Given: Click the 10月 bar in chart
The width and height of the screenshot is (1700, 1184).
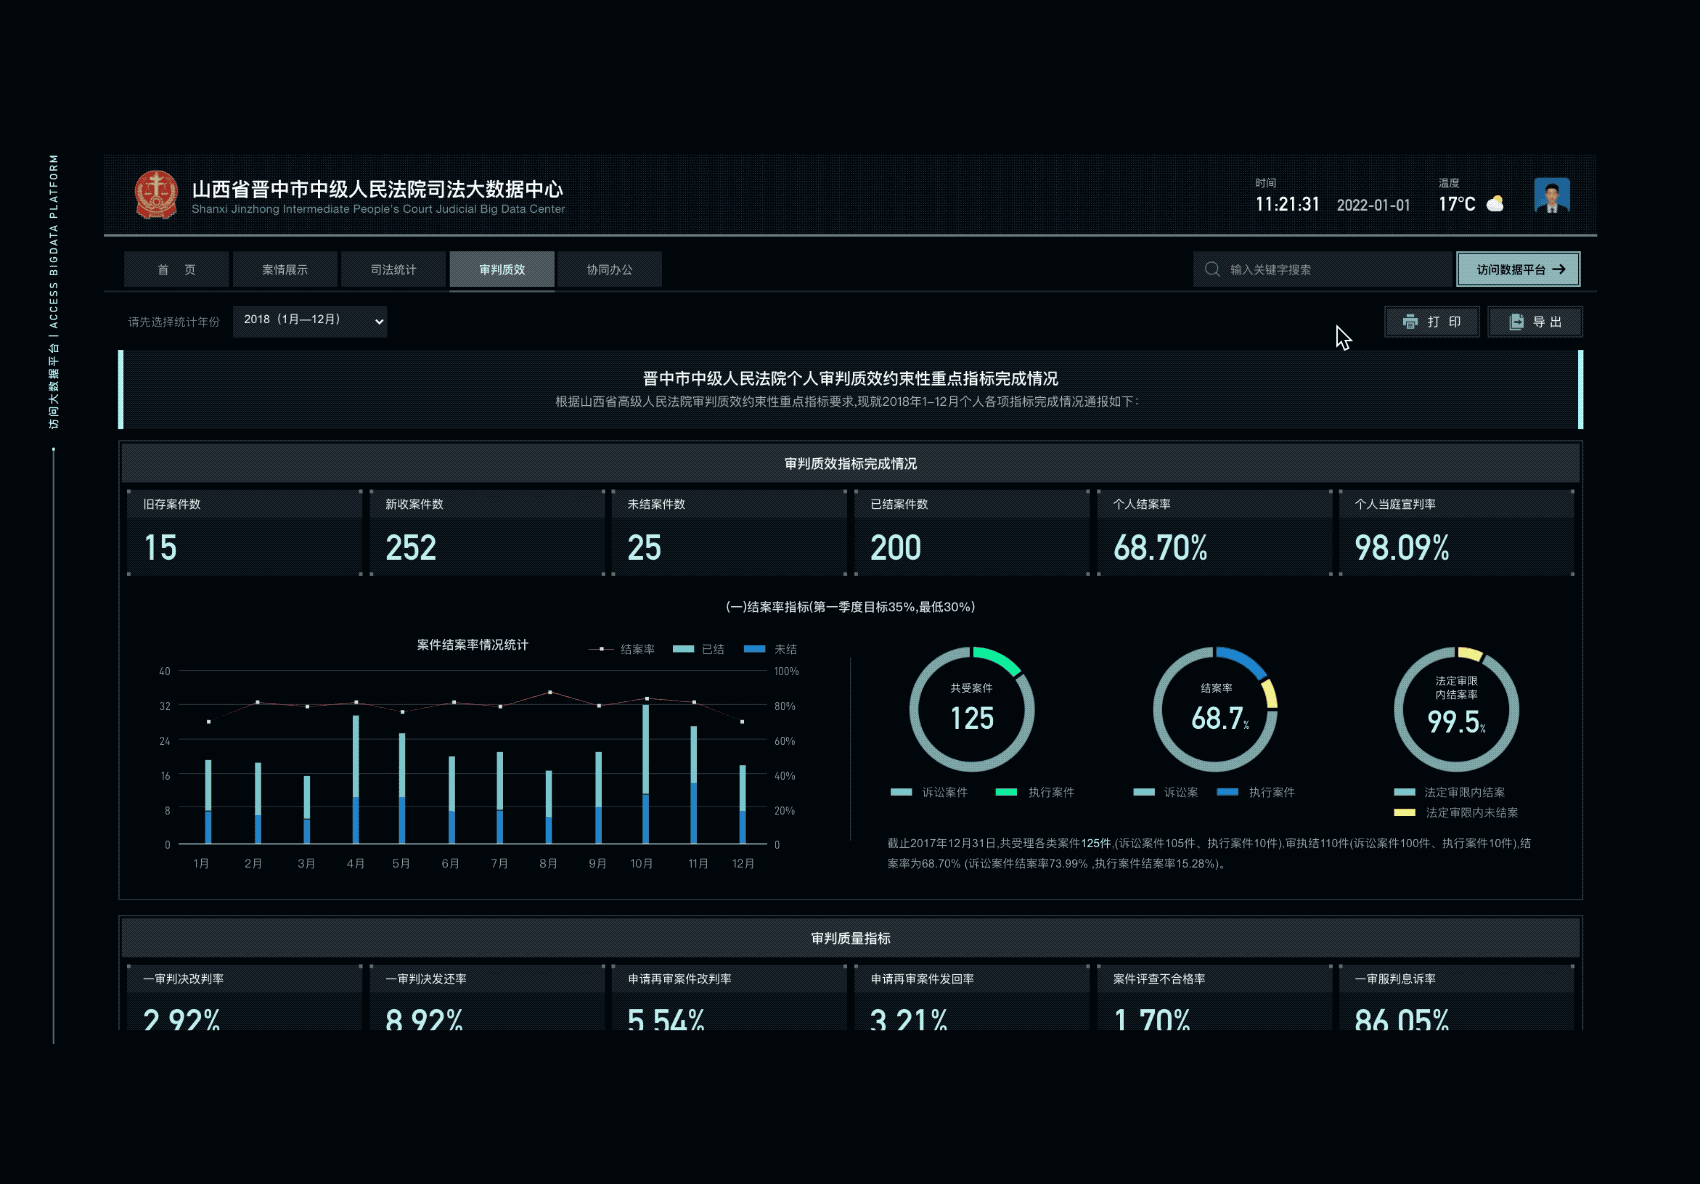Looking at the screenshot, I should tap(646, 775).
